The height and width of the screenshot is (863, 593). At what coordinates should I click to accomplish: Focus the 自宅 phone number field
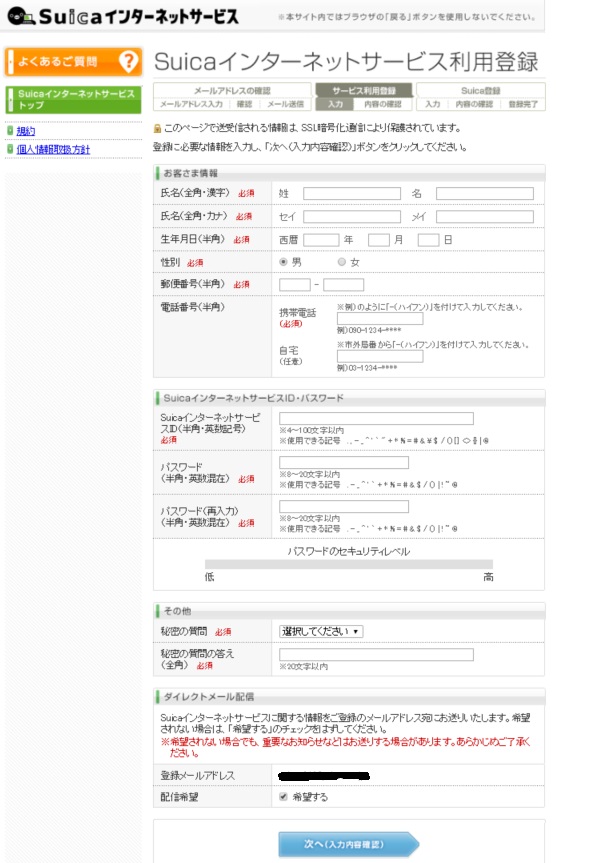[380, 356]
